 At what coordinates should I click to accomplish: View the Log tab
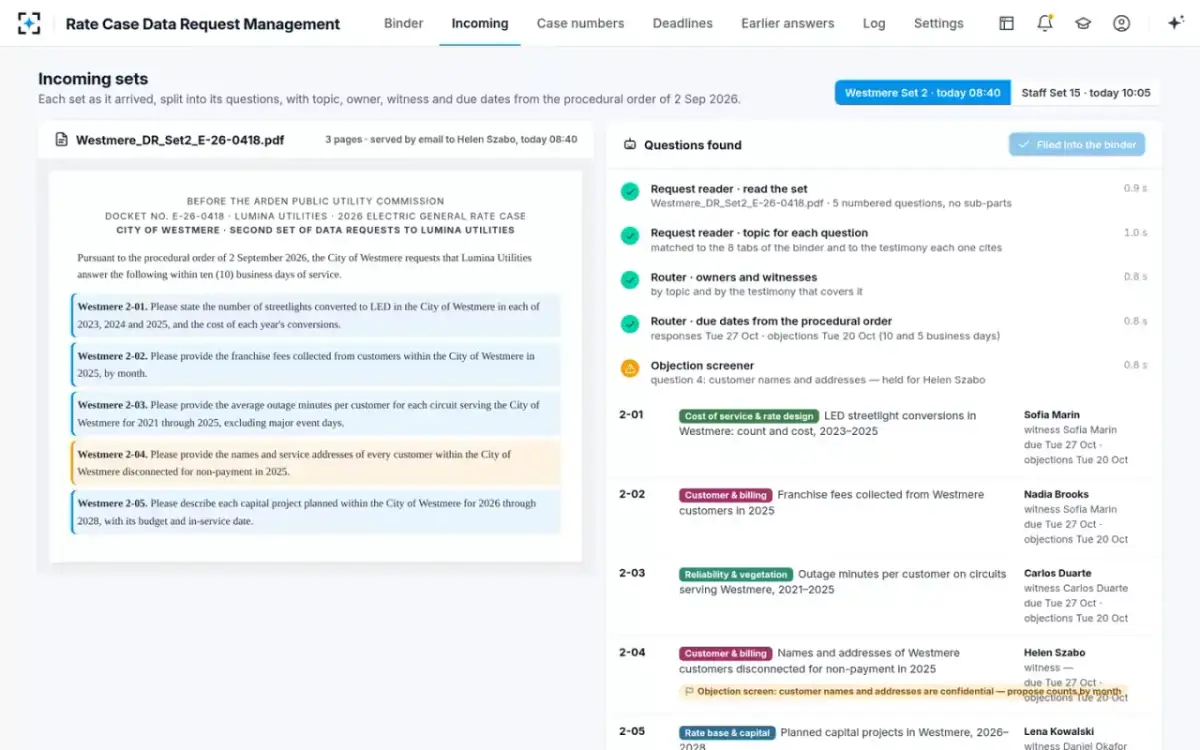(x=874, y=23)
